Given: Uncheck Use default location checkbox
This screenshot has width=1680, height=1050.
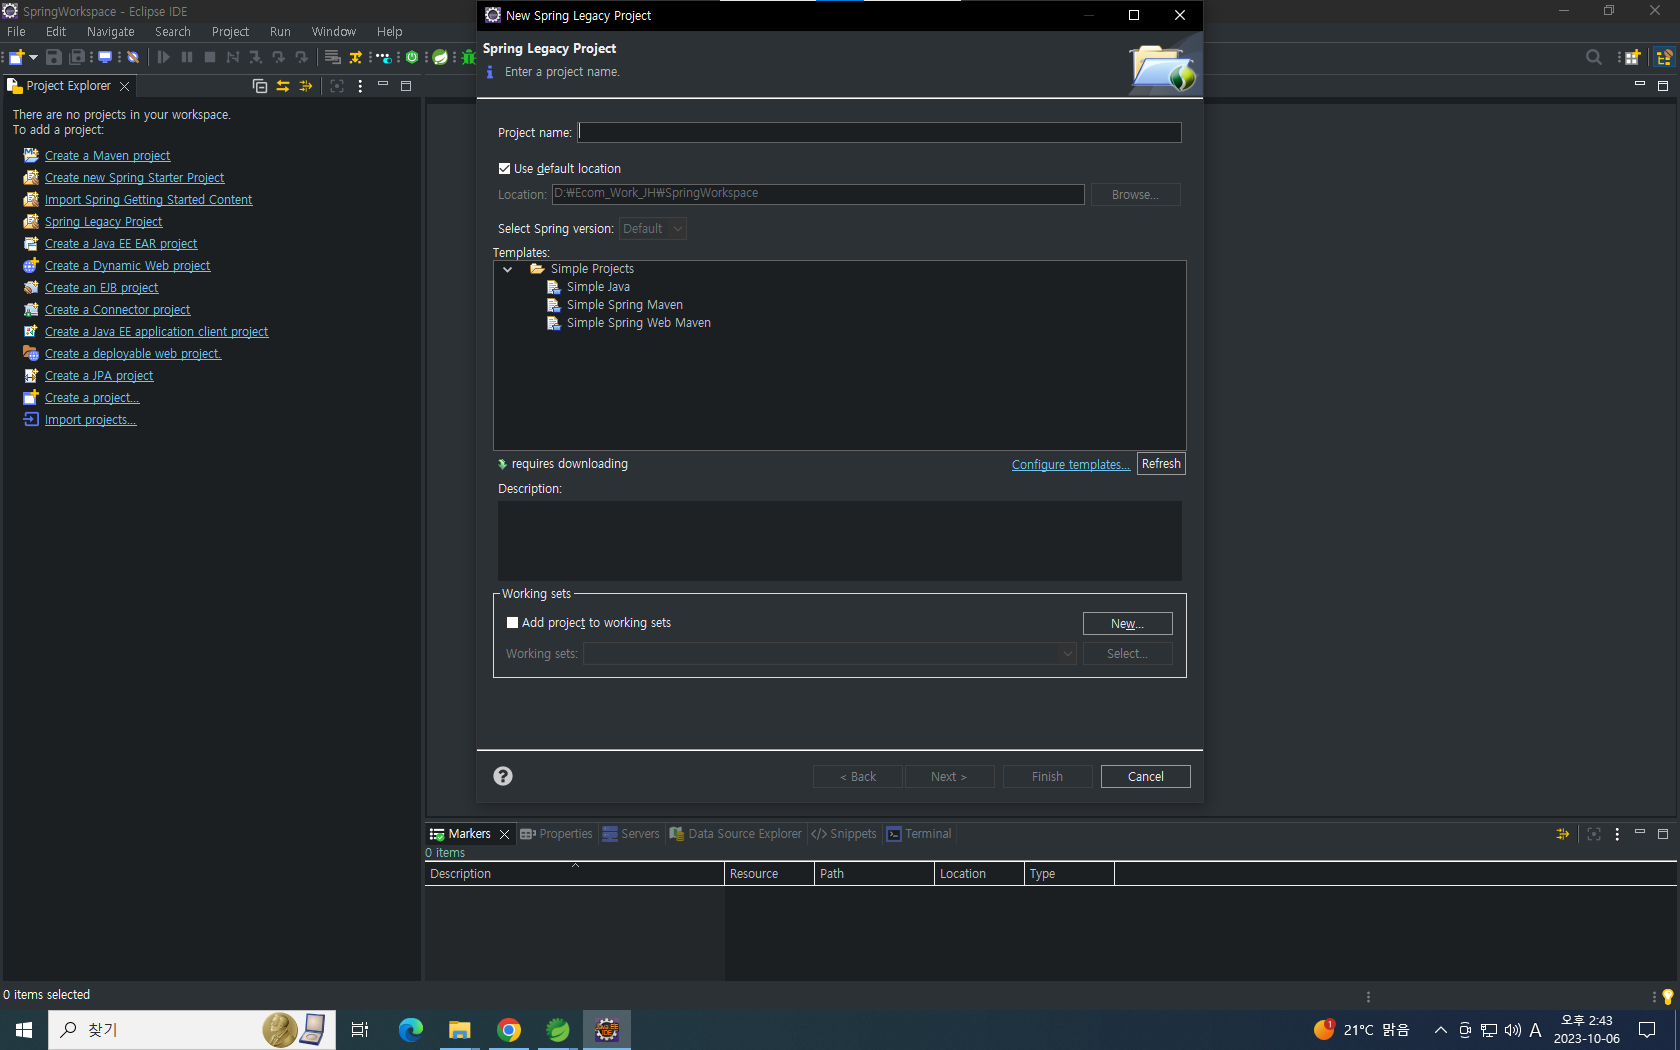Looking at the screenshot, I should coord(504,169).
